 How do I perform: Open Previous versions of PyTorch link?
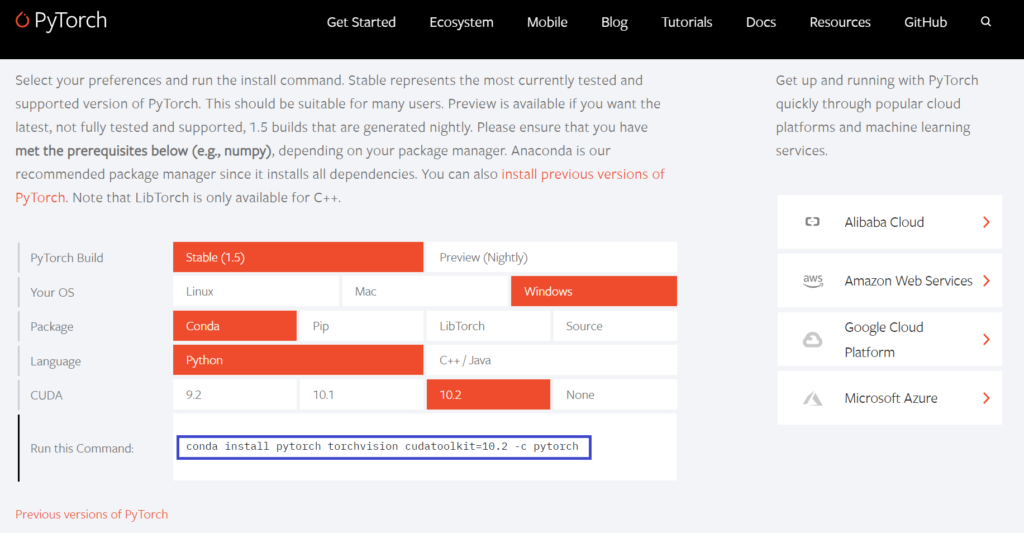pos(91,514)
